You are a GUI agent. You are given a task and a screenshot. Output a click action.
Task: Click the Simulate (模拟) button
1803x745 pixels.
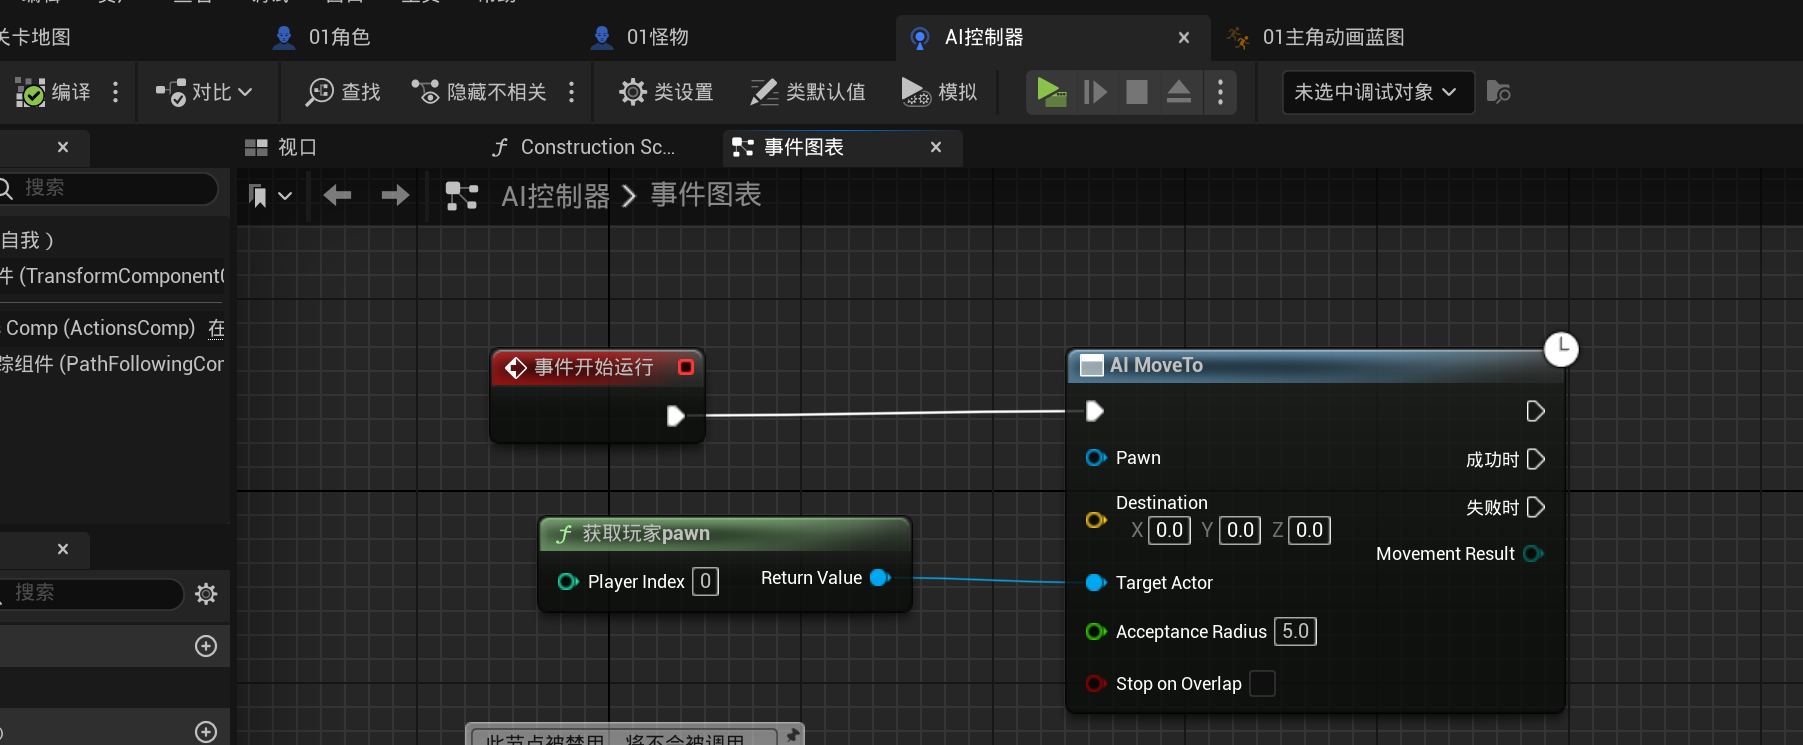(939, 92)
